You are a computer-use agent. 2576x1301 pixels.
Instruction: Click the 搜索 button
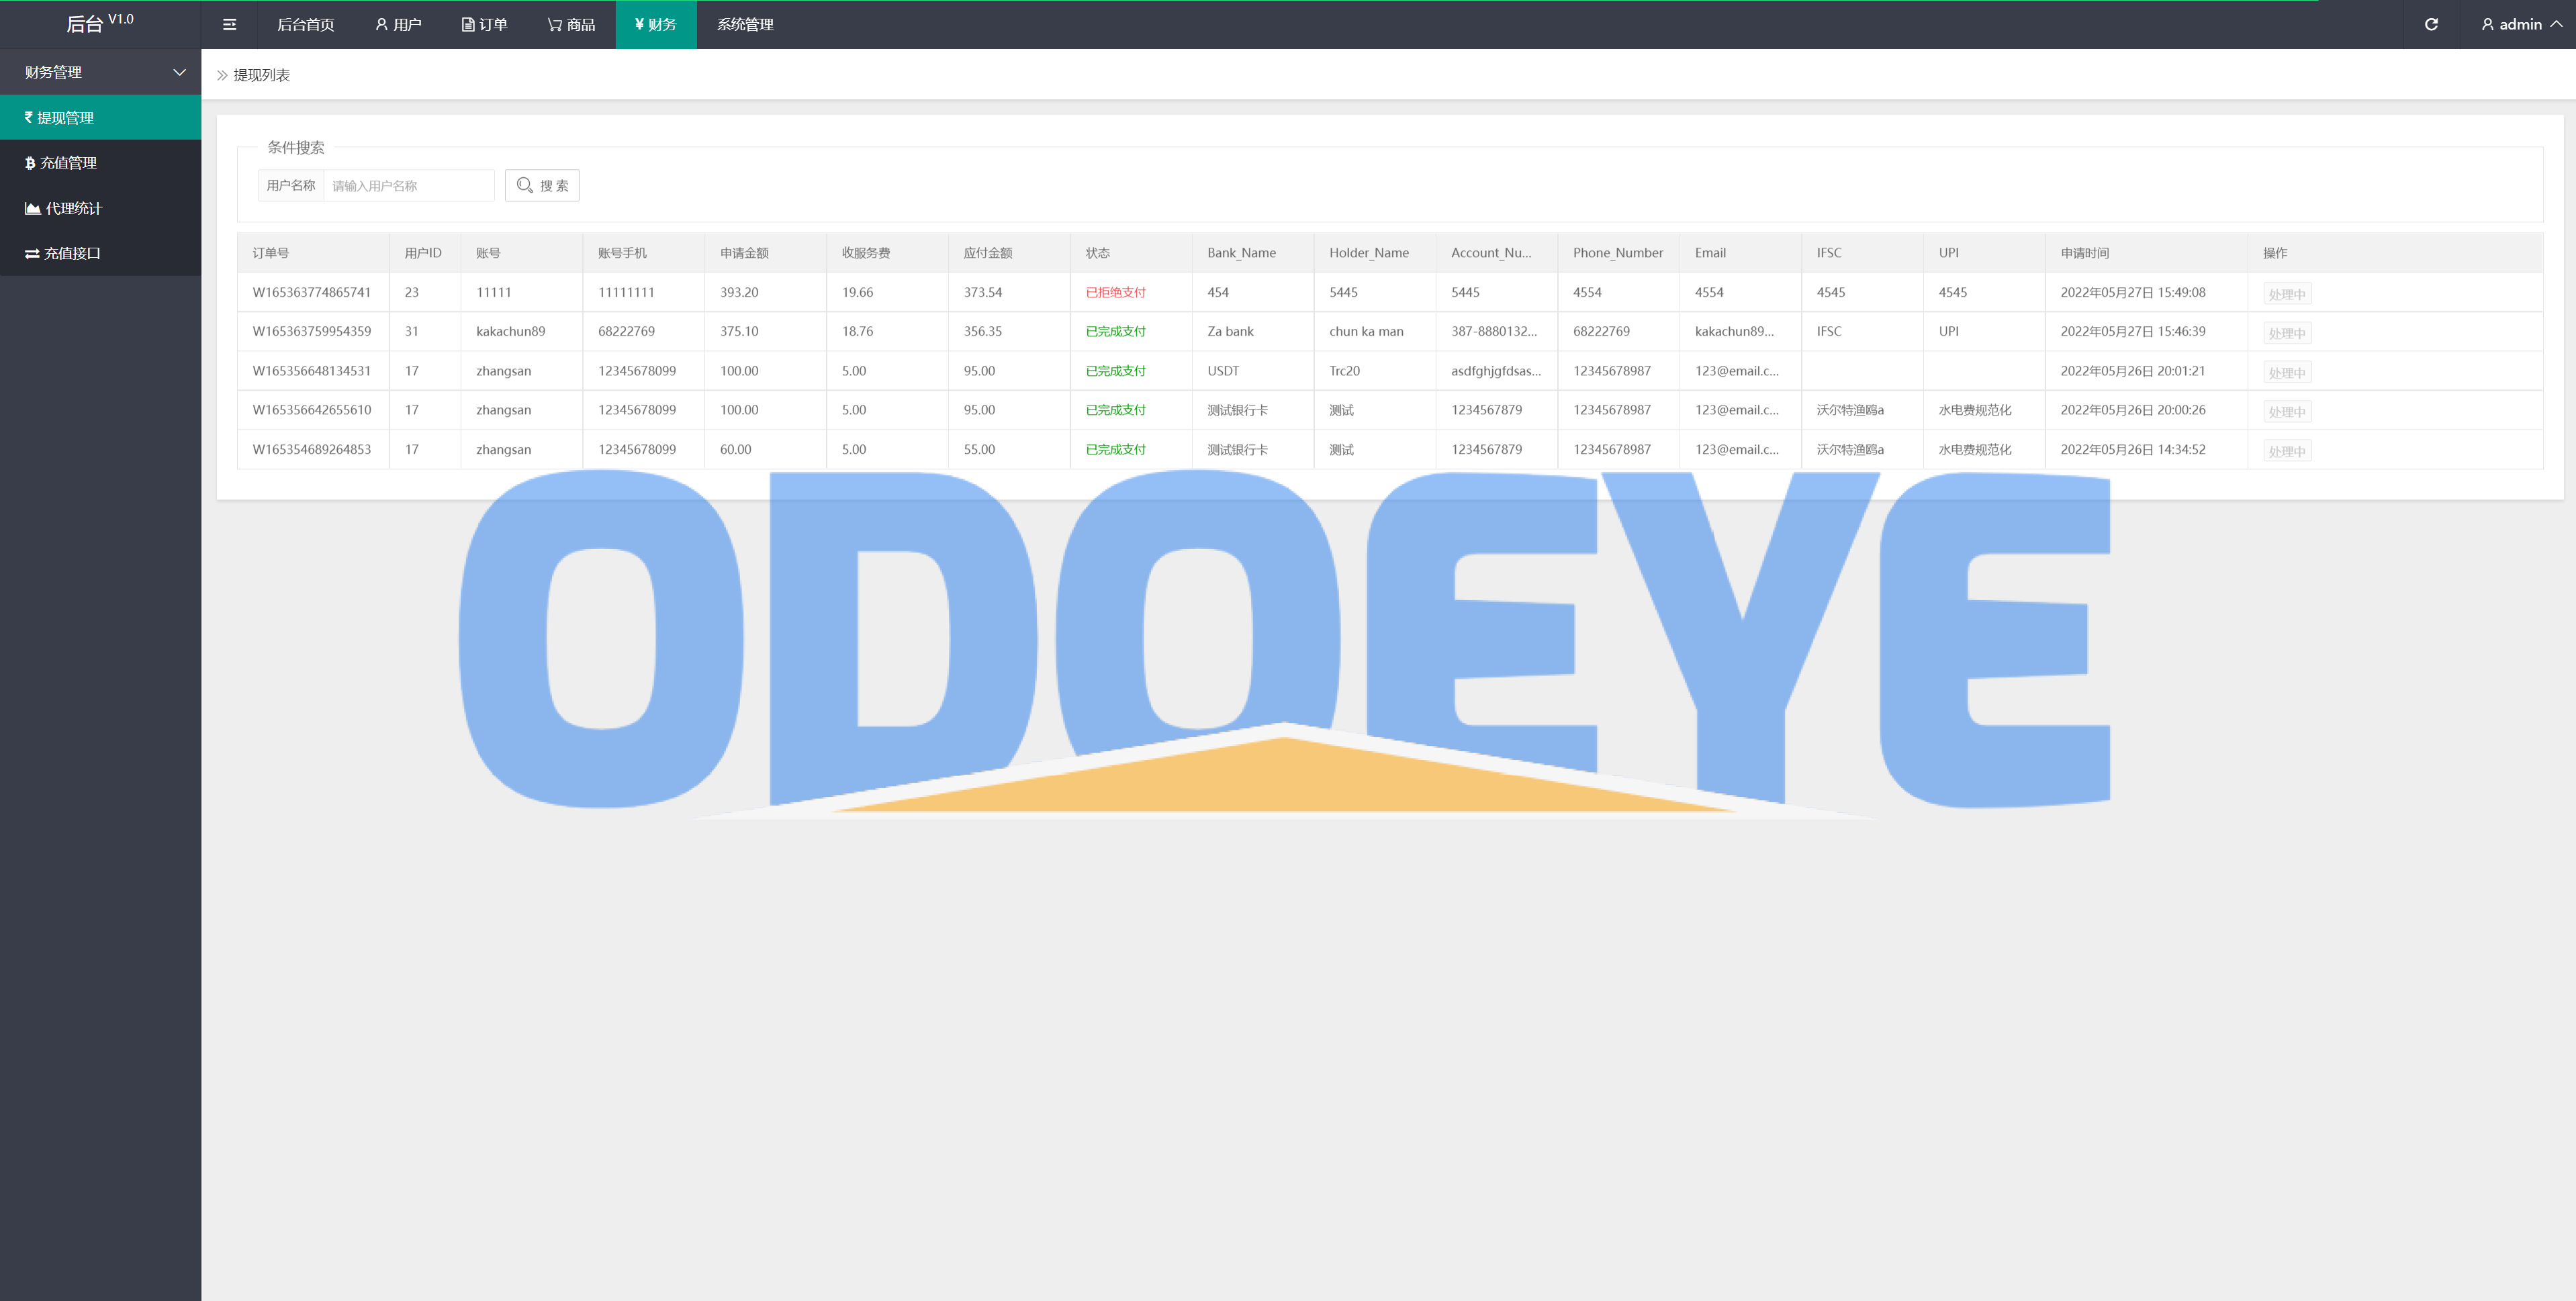click(x=542, y=185)
